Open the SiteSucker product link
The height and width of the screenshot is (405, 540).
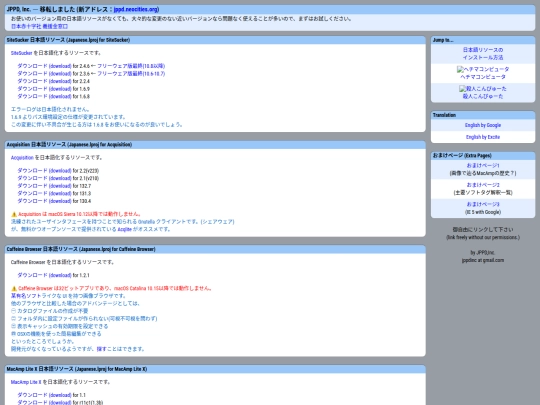[x=21, y=53]
